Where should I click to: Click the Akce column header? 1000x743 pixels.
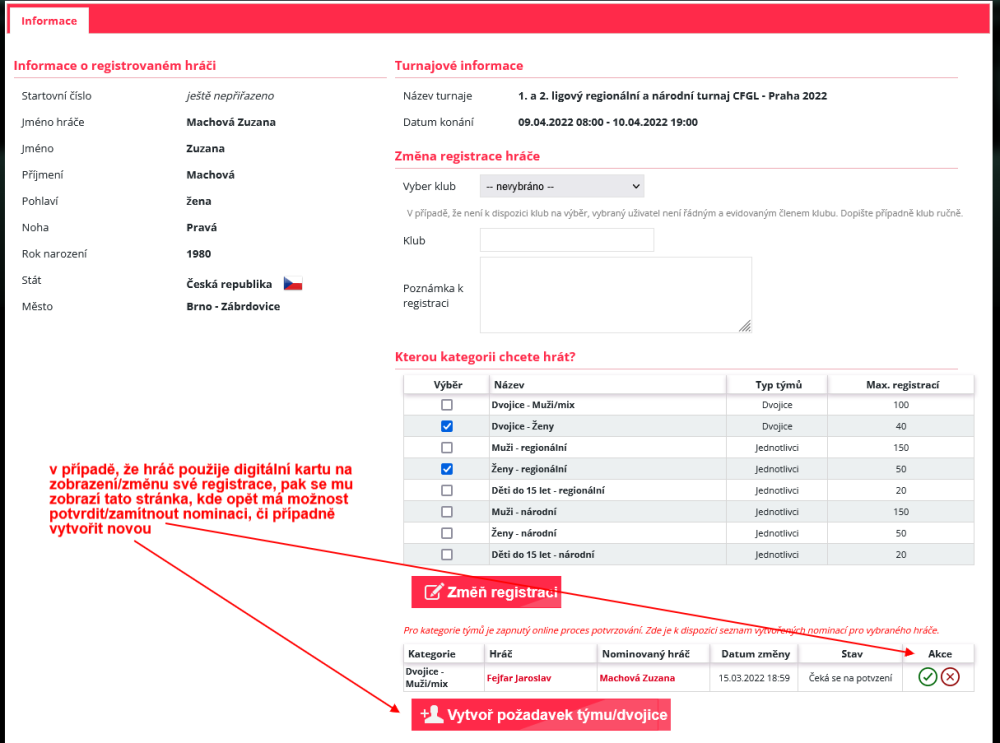(939, 654)
